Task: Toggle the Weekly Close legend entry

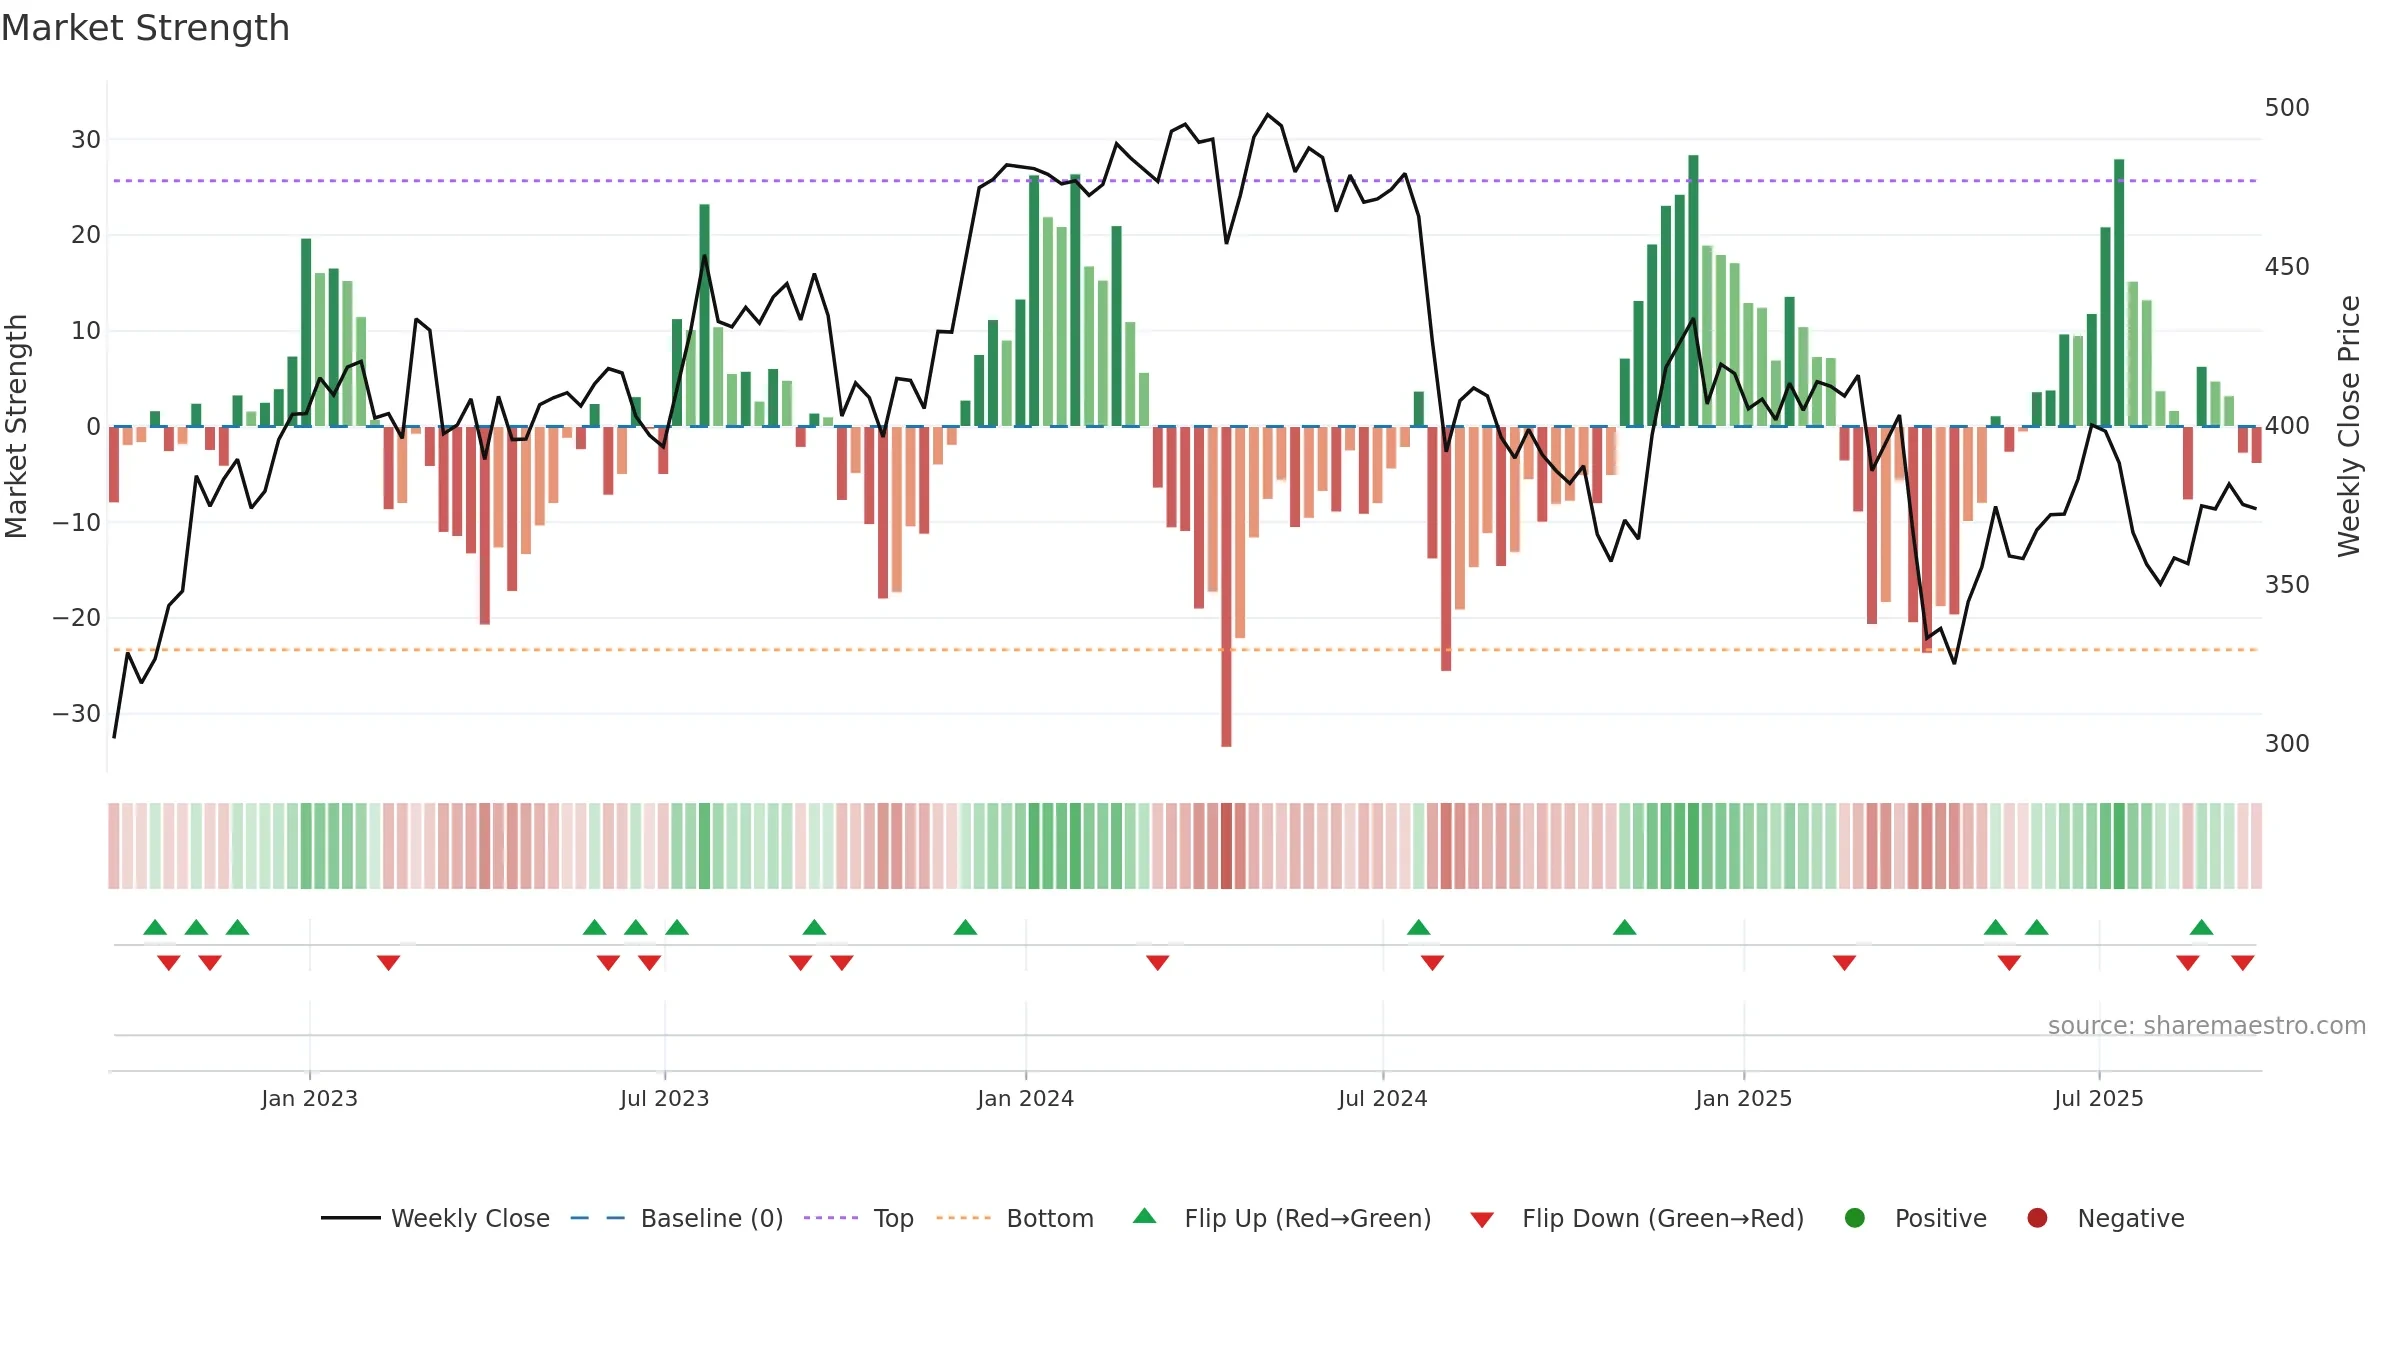Action: coord(435,1218)
